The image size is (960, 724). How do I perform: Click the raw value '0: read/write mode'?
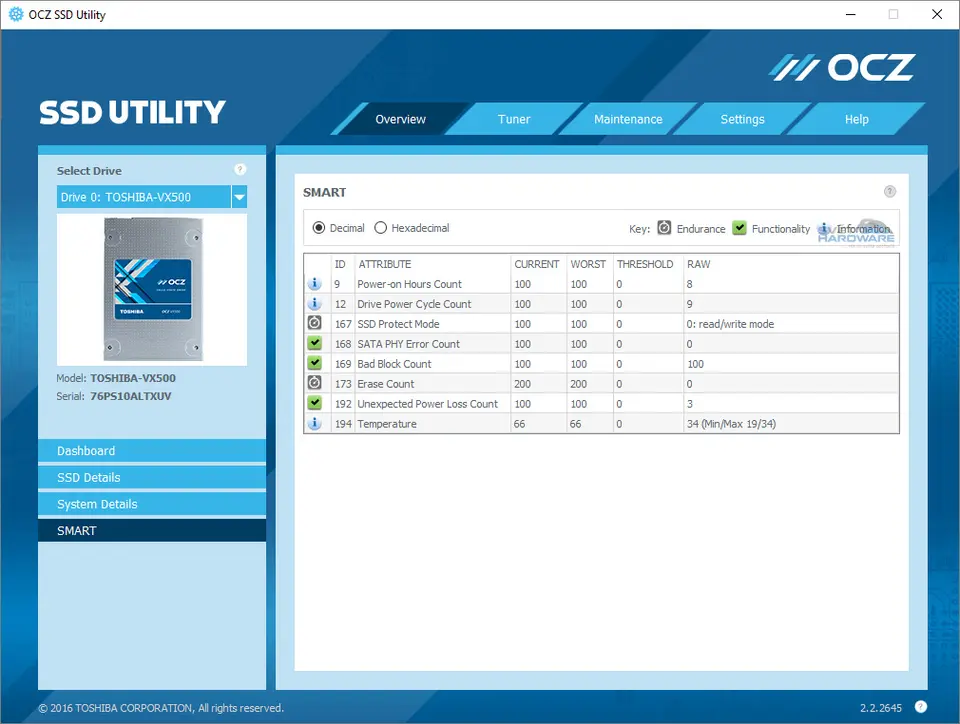click(x=730, y=324)
